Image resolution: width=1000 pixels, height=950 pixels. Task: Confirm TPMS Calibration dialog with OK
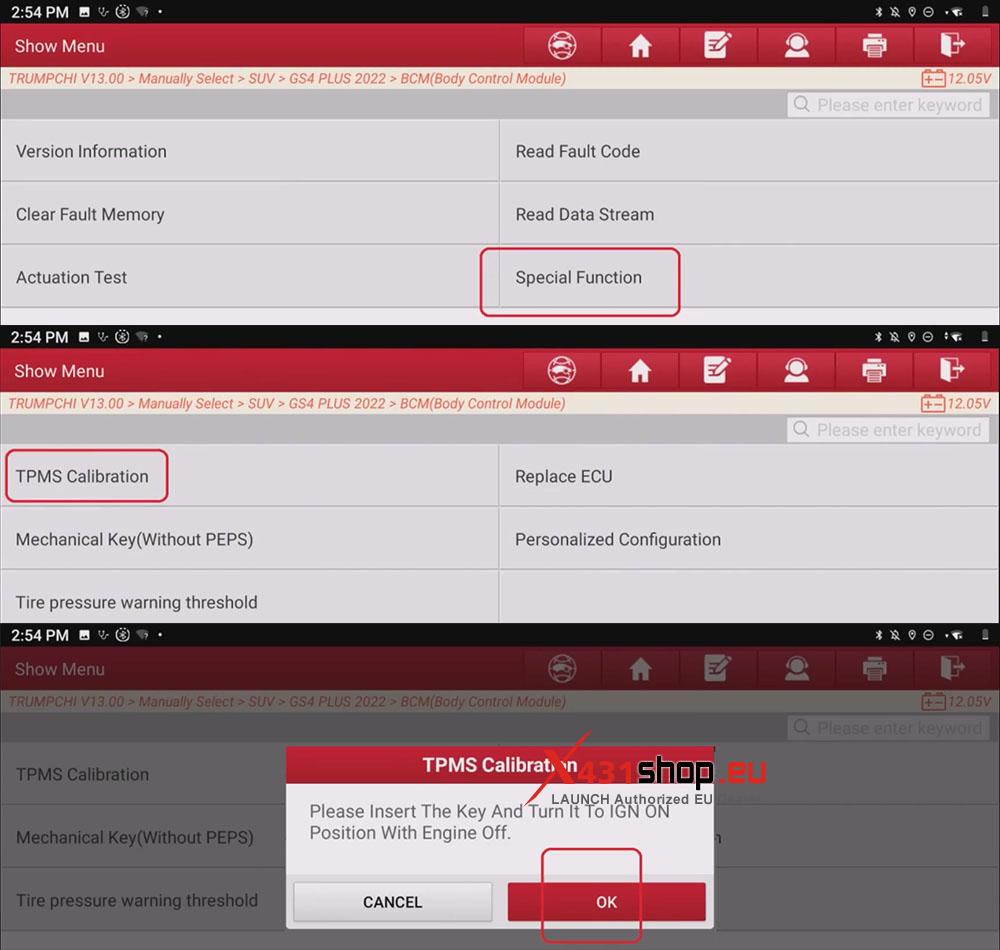tap(607, 902)
